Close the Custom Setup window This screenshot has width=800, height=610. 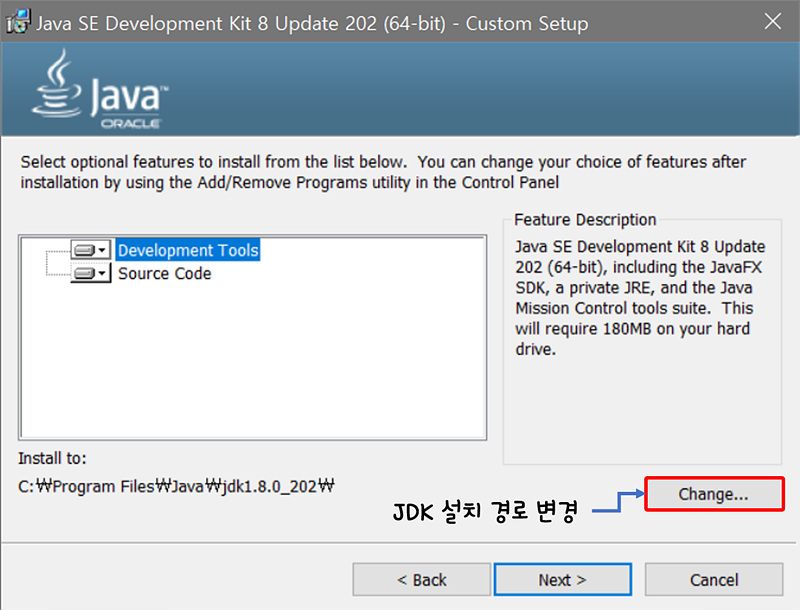[772, 21]
